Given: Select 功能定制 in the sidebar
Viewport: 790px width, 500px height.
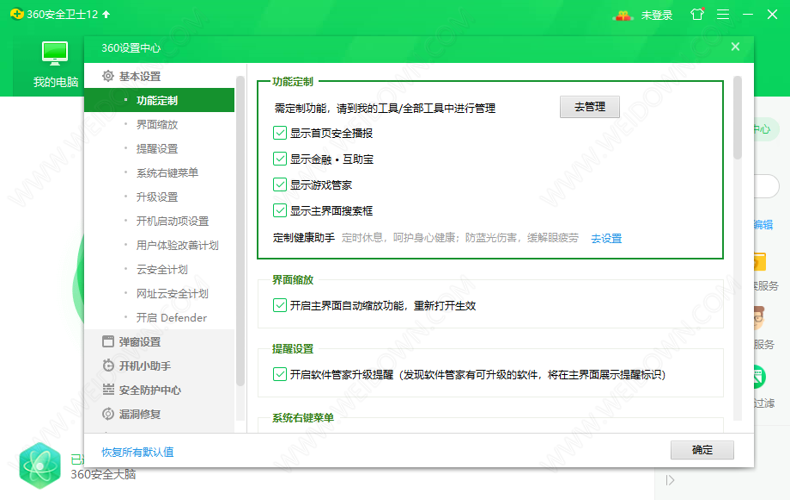Looking at the screenshot, I should [x=159, y=100].
